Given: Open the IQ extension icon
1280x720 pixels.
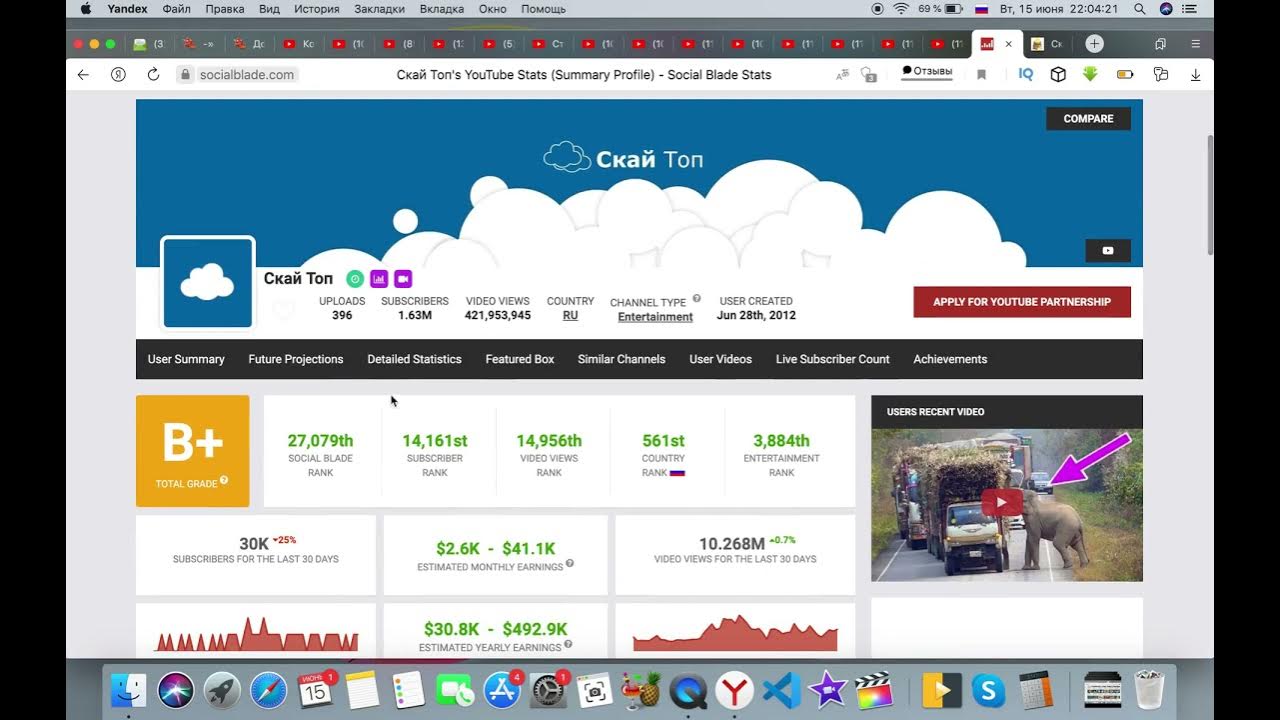Looking at the screenshot, I should click(x=1026, y=74).
